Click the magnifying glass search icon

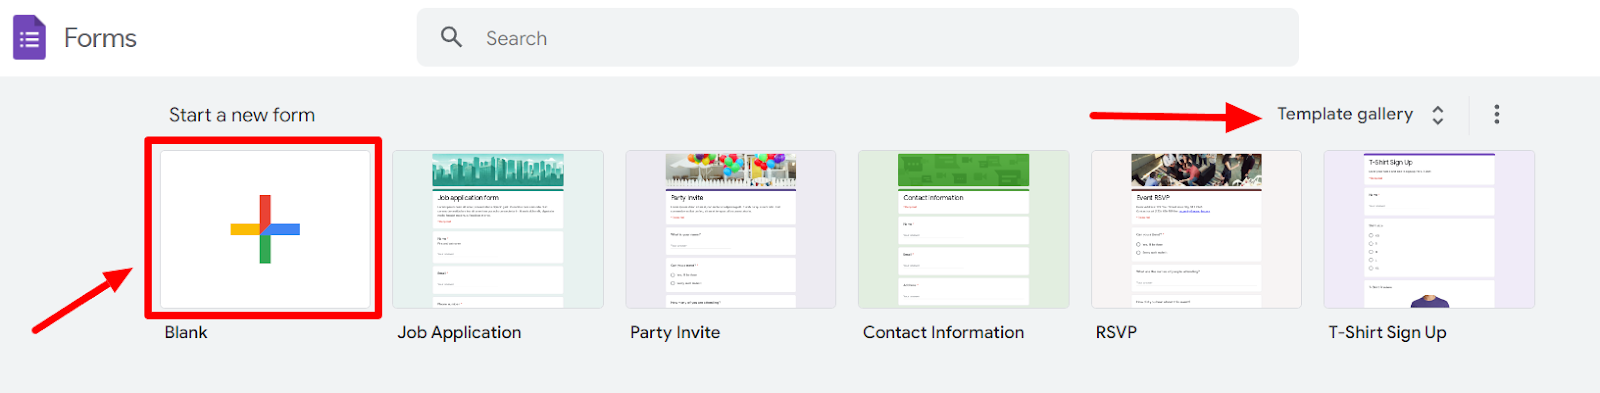451,37
